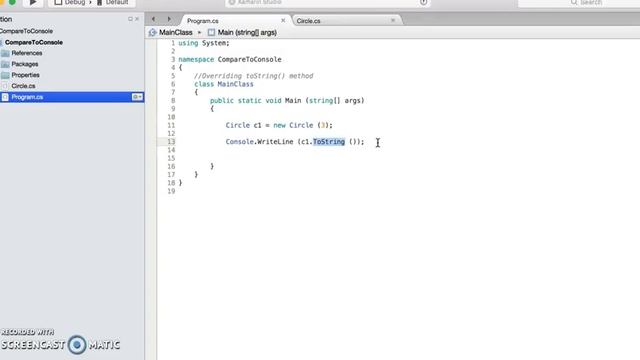
Task: Click 'namespace CompareToConsole' in the editor
Action: tap(230, 60)
